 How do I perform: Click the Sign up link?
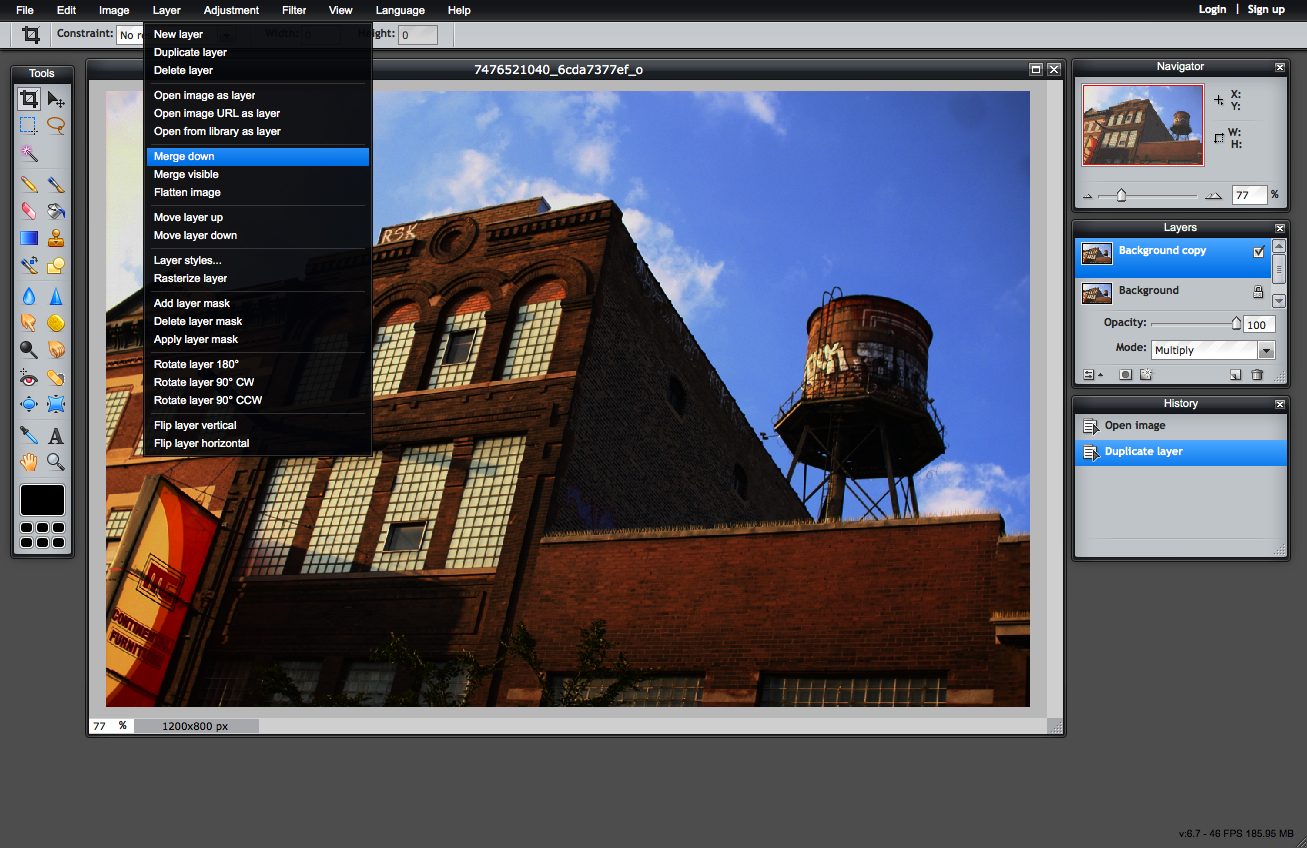(x=1266, y=9)
